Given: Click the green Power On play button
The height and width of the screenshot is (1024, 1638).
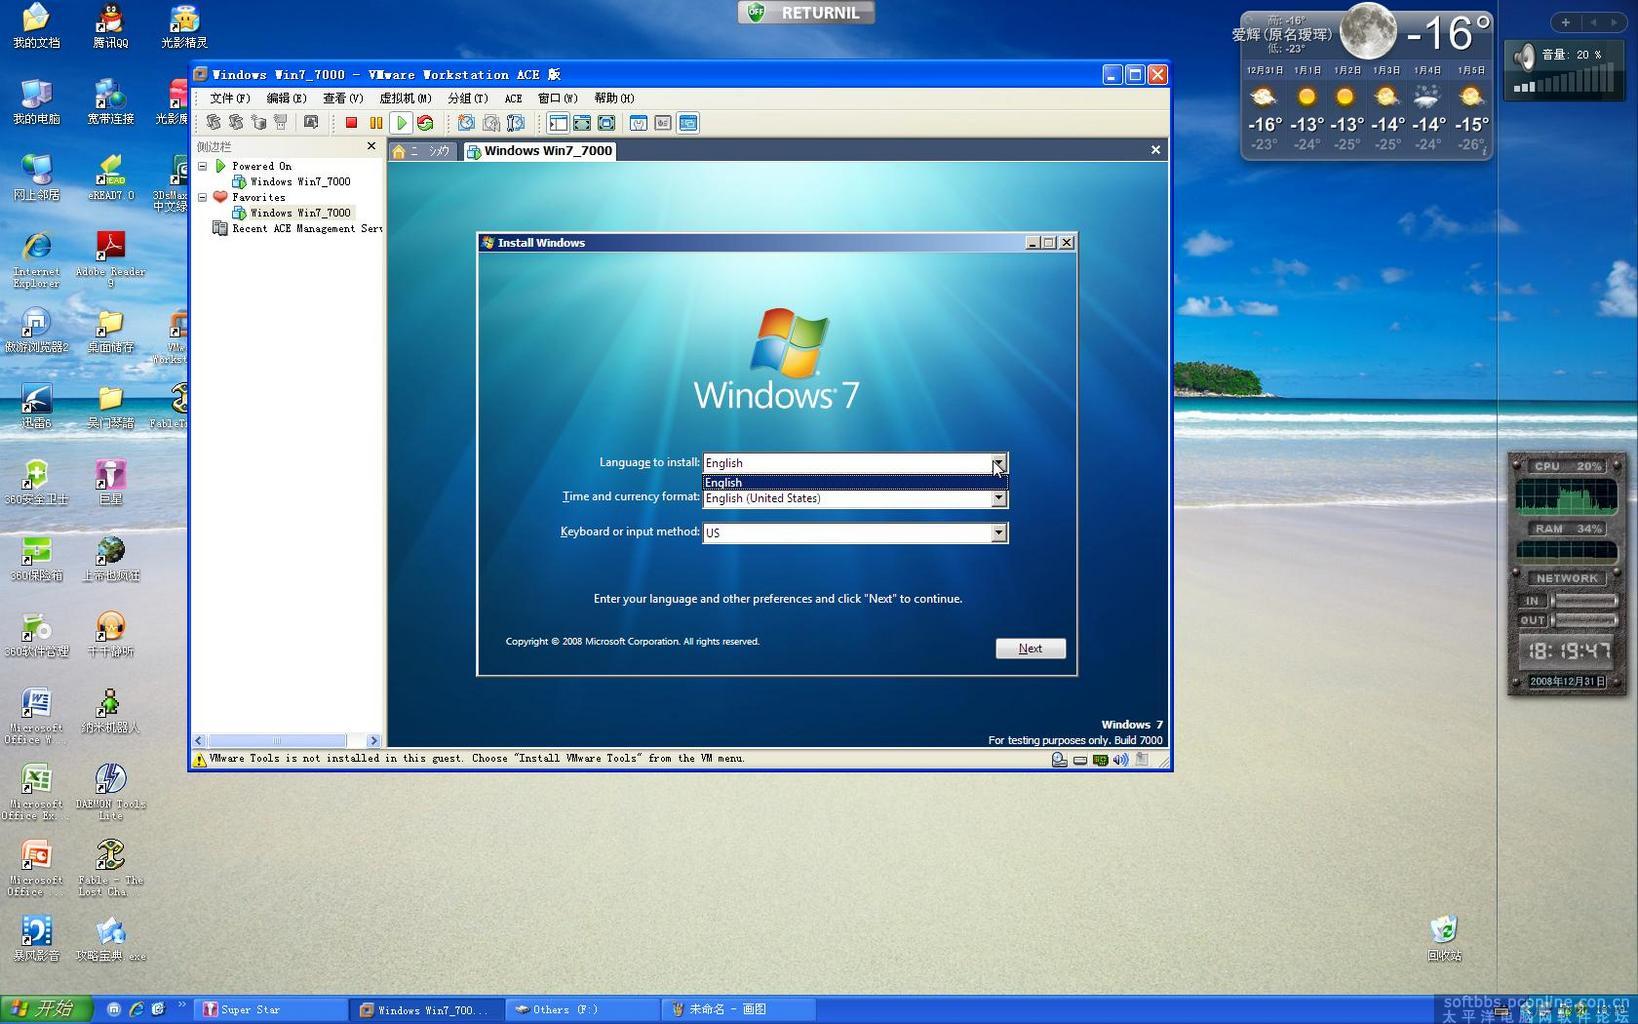Looking at the screenshot, I should click(401, 123).
